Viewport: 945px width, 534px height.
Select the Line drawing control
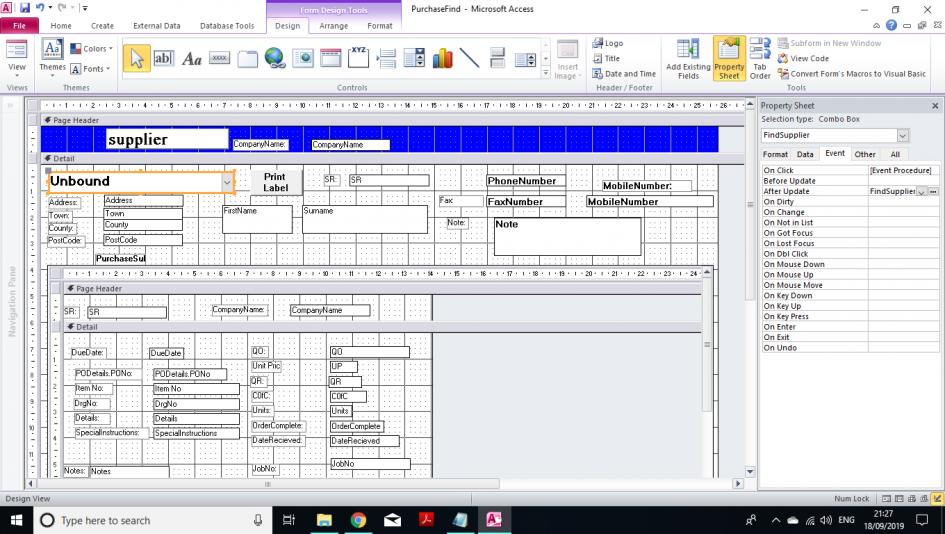[469, 58]
